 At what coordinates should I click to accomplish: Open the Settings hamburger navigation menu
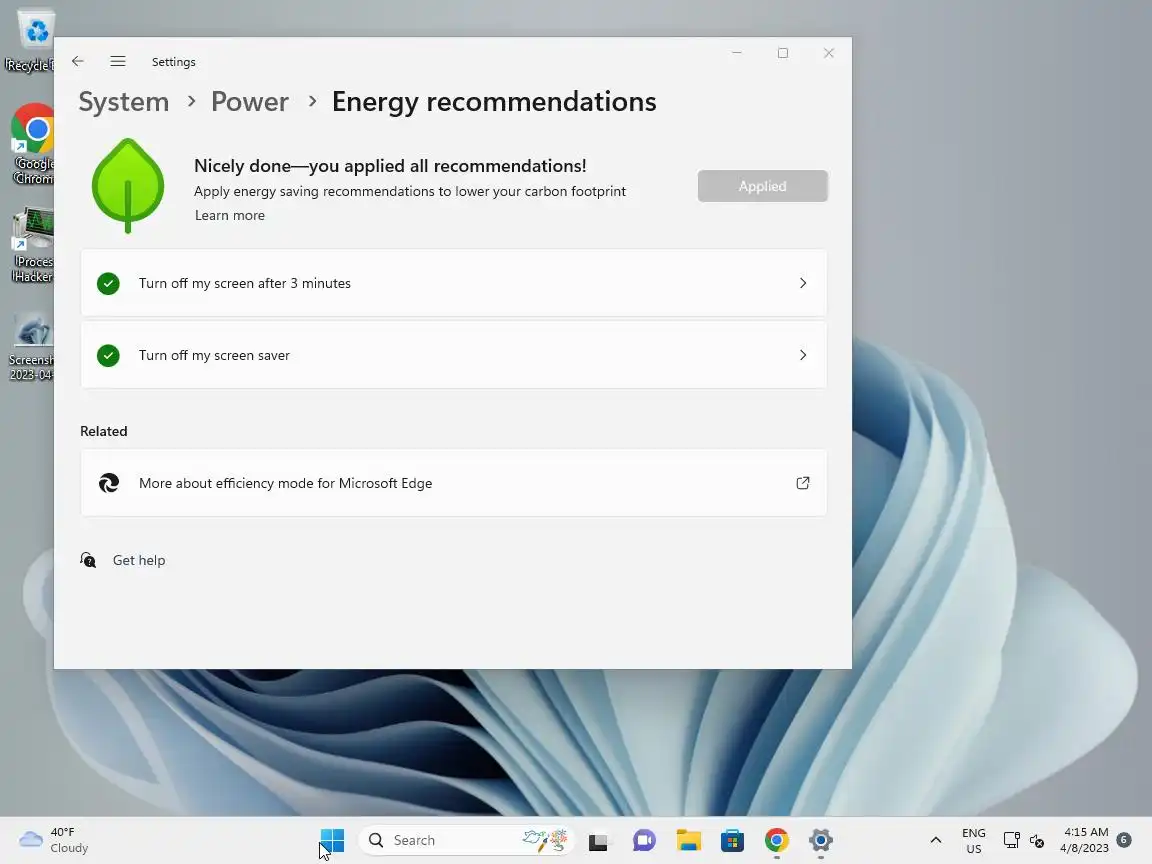click(118, 62)
